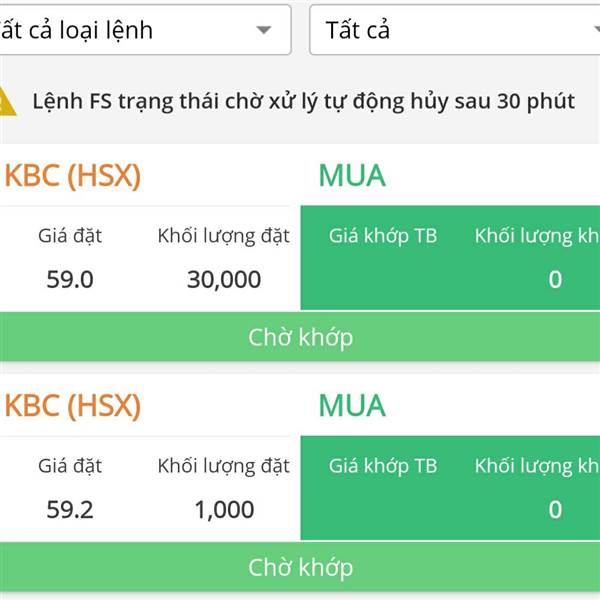Click the 1,000 order quantity value
Screen dimensions: 600x600
(224, 510)
